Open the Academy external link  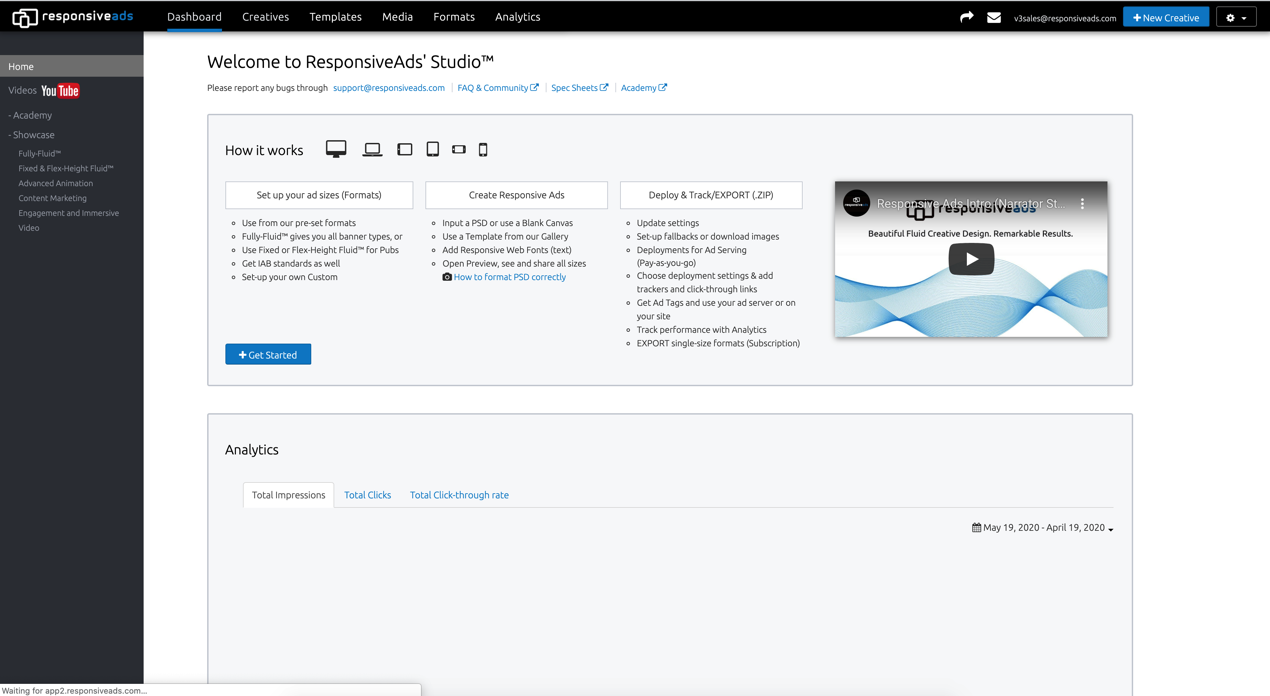pos(644,88)
